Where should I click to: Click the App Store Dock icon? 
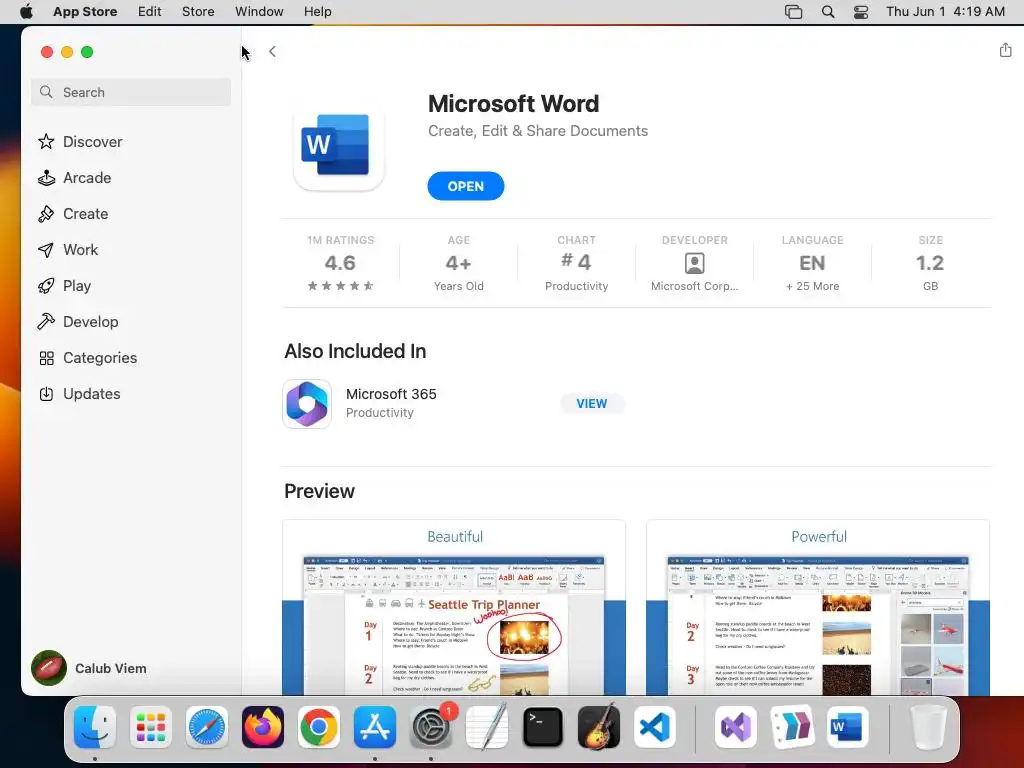pyautogui.click(x=375, y=727)
